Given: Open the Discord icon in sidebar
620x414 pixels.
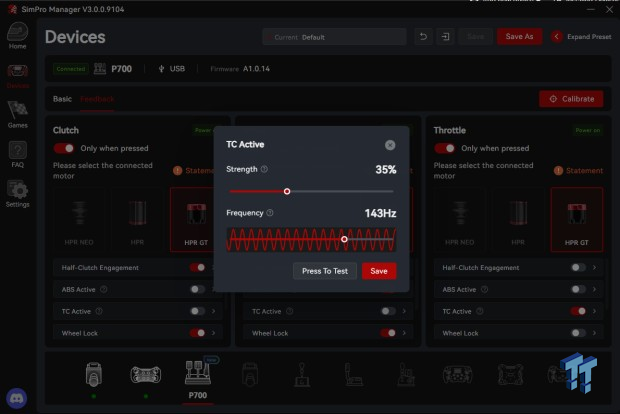Looking at the screenshot, I should pyautogui.click(x=17, y=398).
